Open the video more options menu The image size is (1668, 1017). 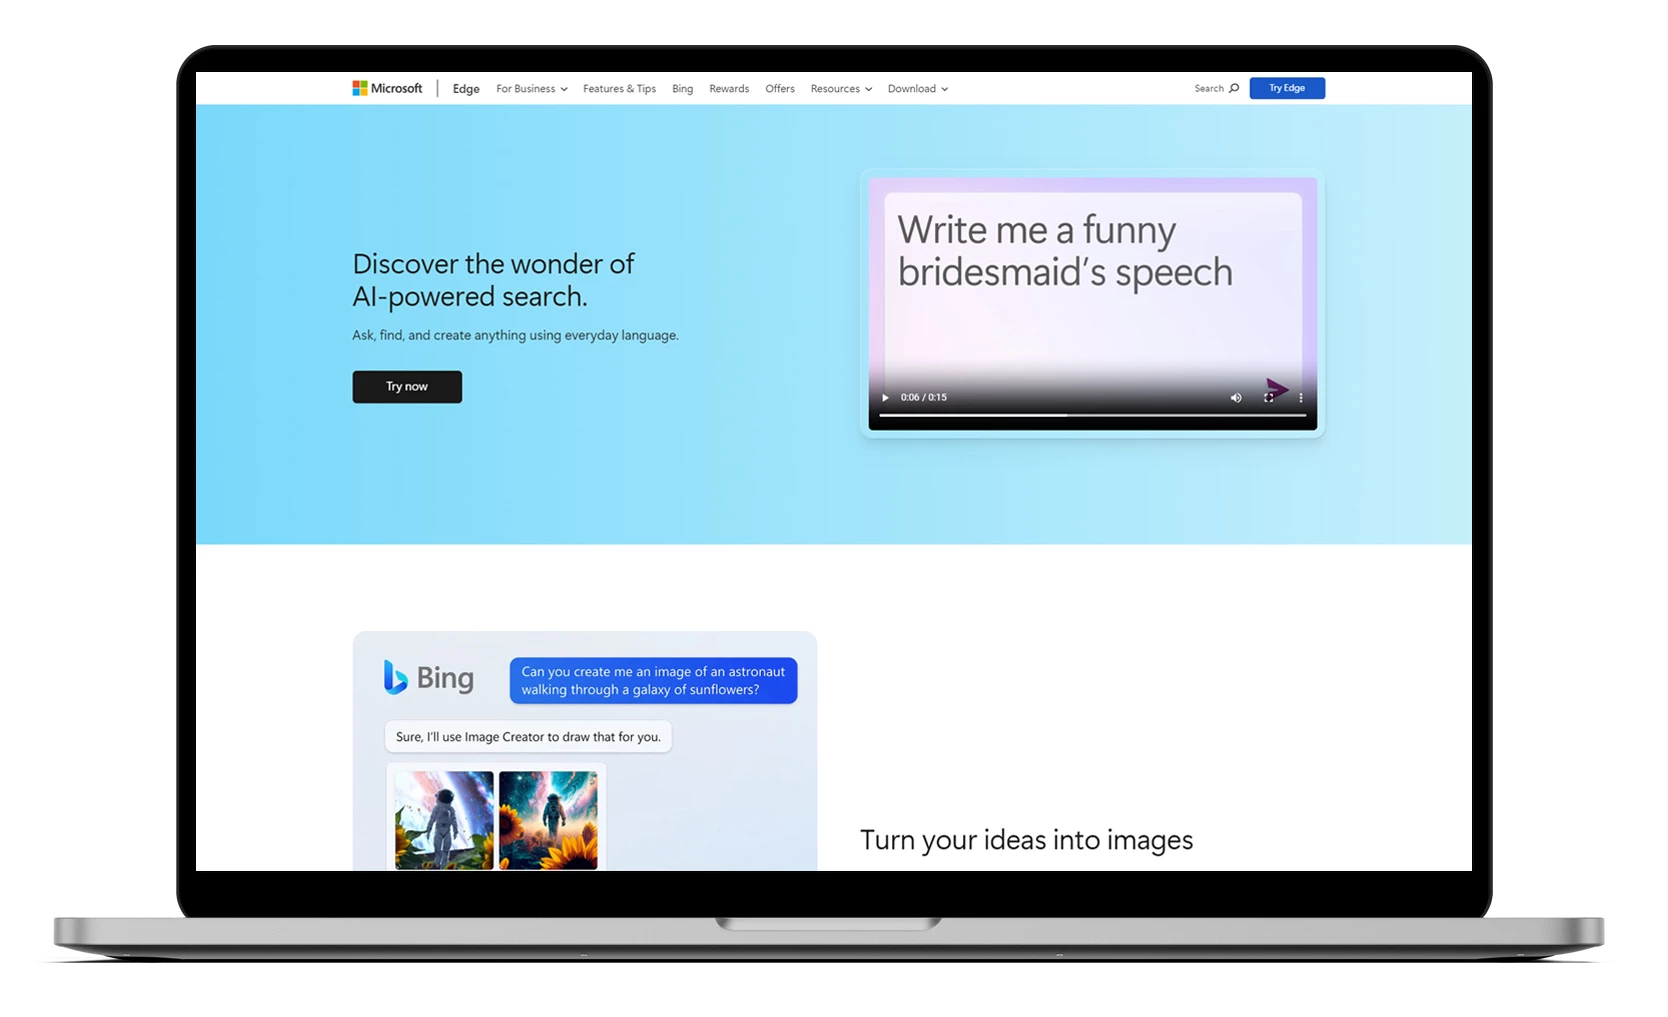1301,397
